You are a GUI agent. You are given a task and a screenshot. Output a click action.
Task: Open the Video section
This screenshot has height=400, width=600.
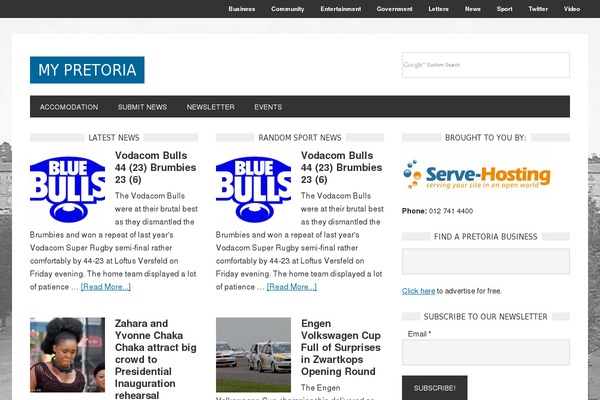point(572,9)
